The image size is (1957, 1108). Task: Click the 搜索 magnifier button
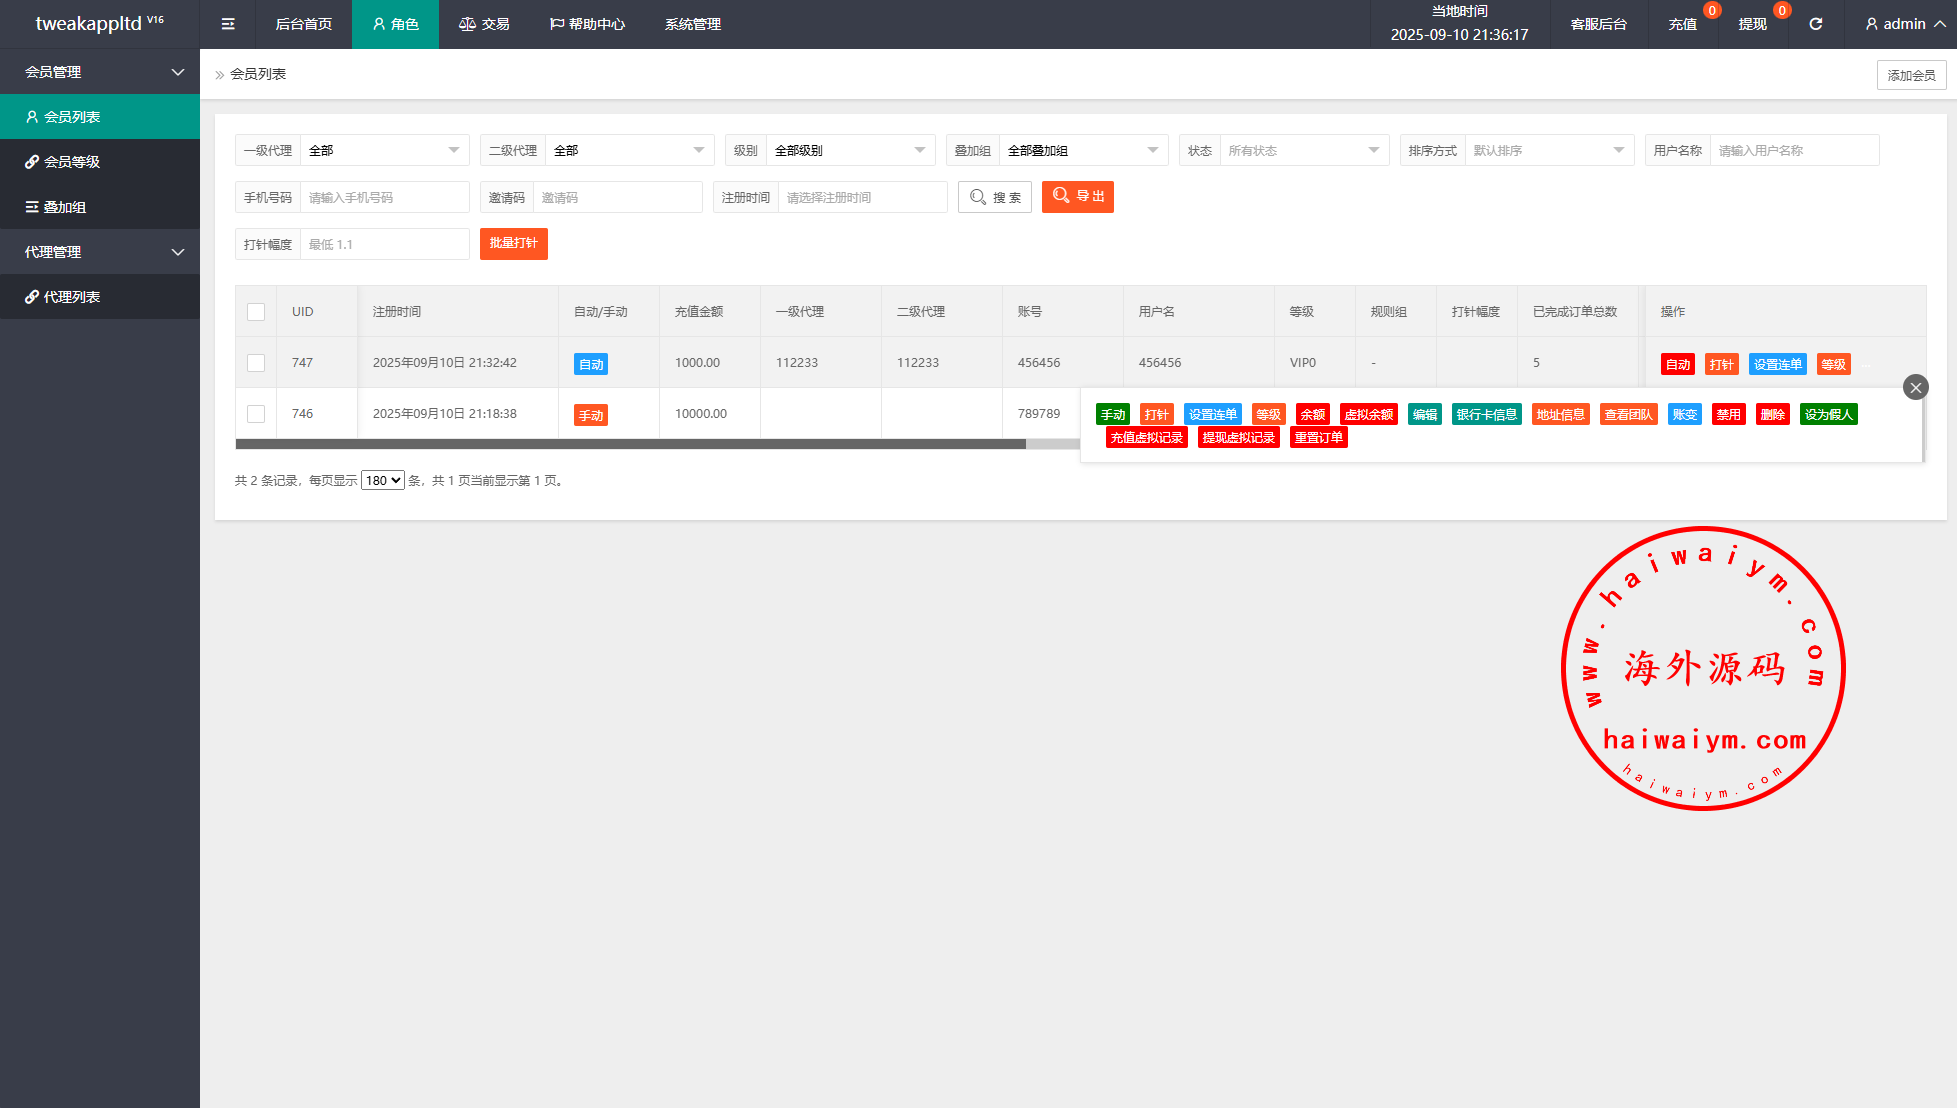995,197
